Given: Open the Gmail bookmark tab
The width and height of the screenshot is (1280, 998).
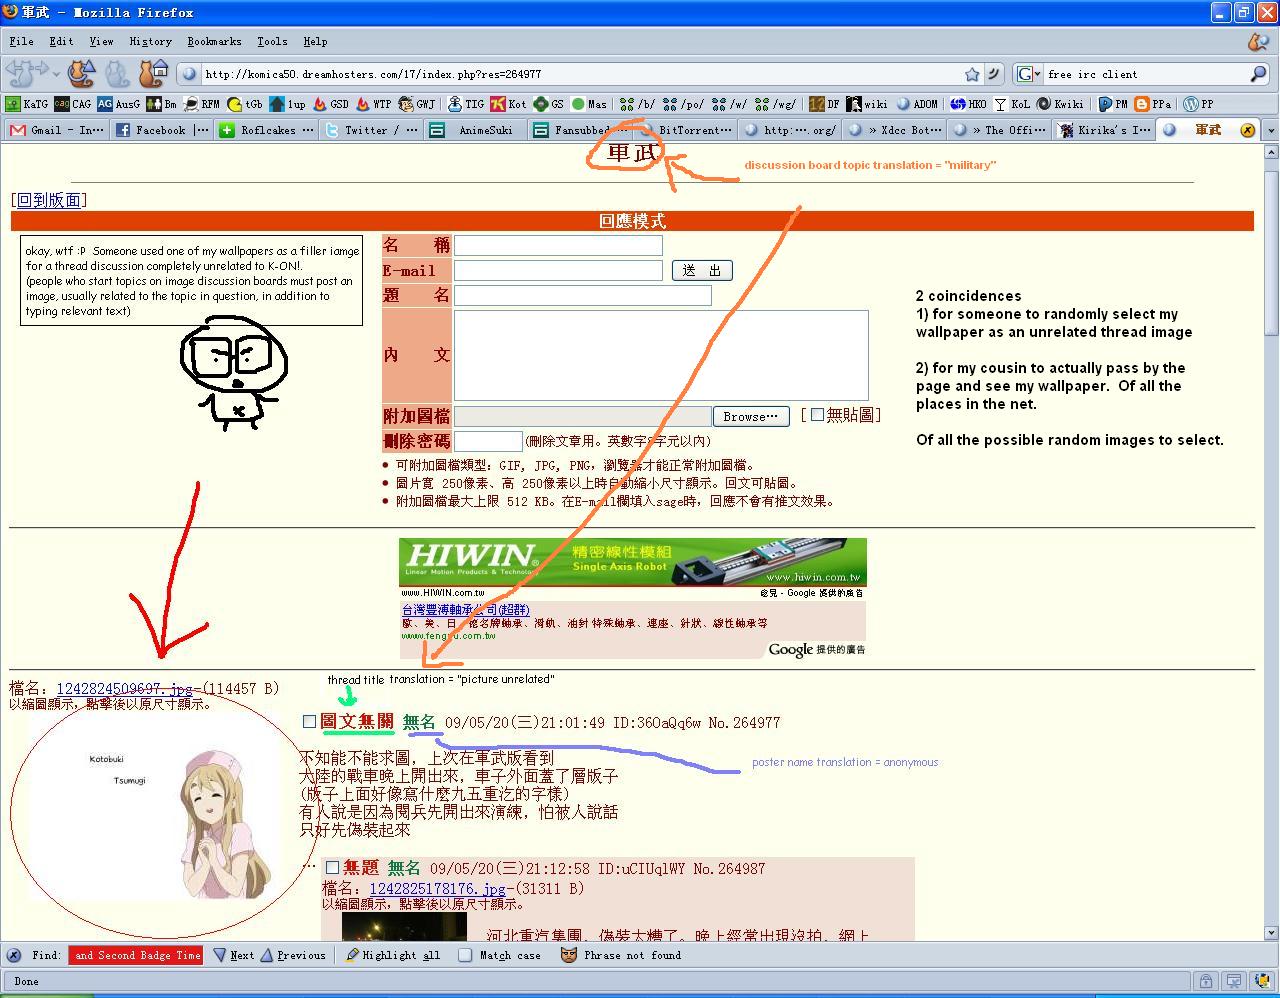Looking at the screenshot, I should pos(57,130).
